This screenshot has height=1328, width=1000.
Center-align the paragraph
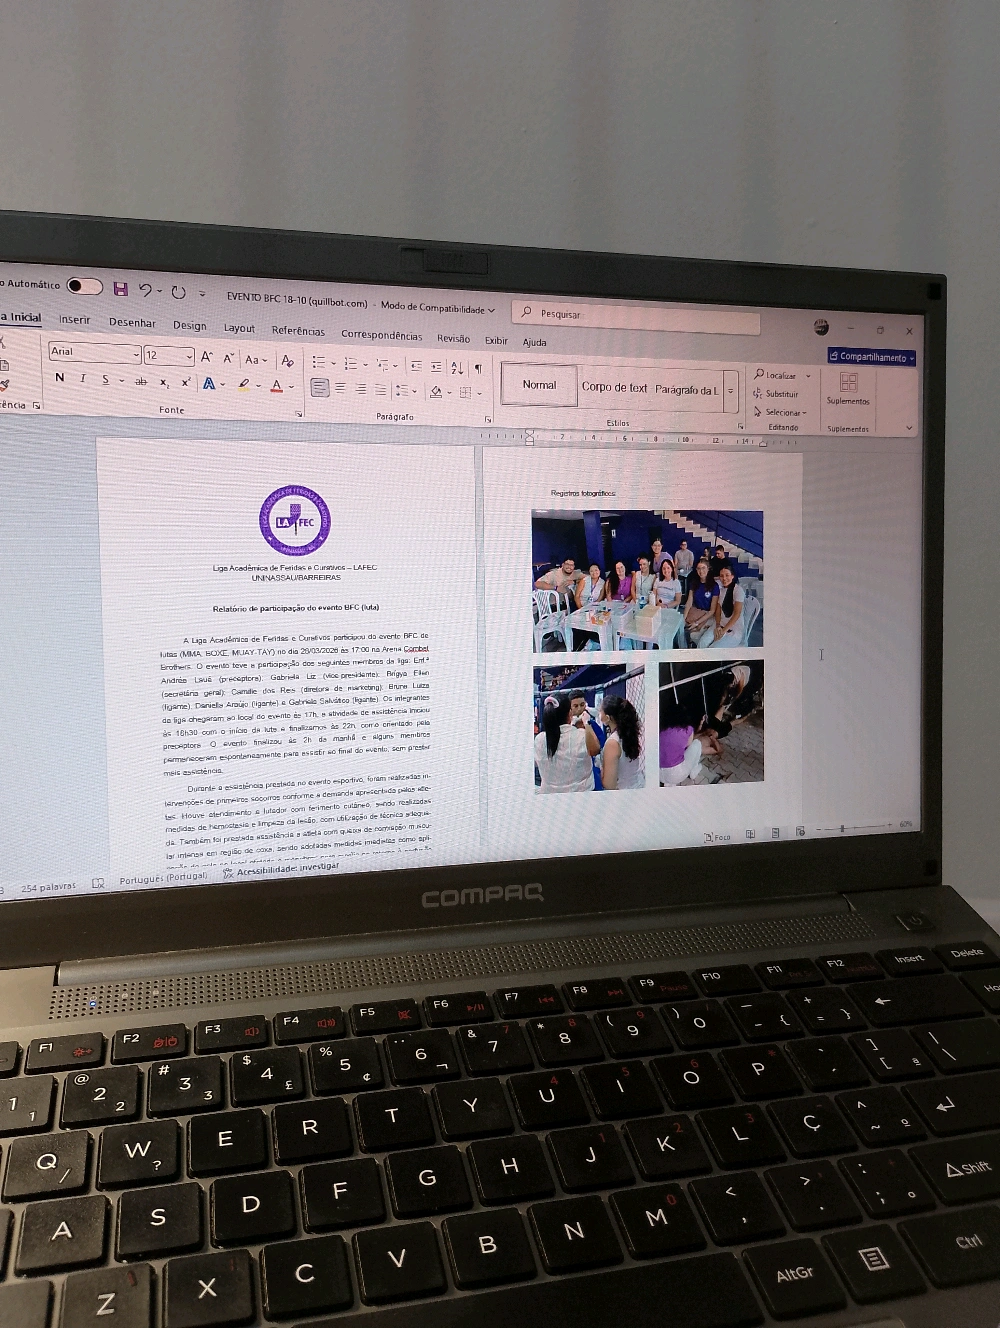[340, 388]
